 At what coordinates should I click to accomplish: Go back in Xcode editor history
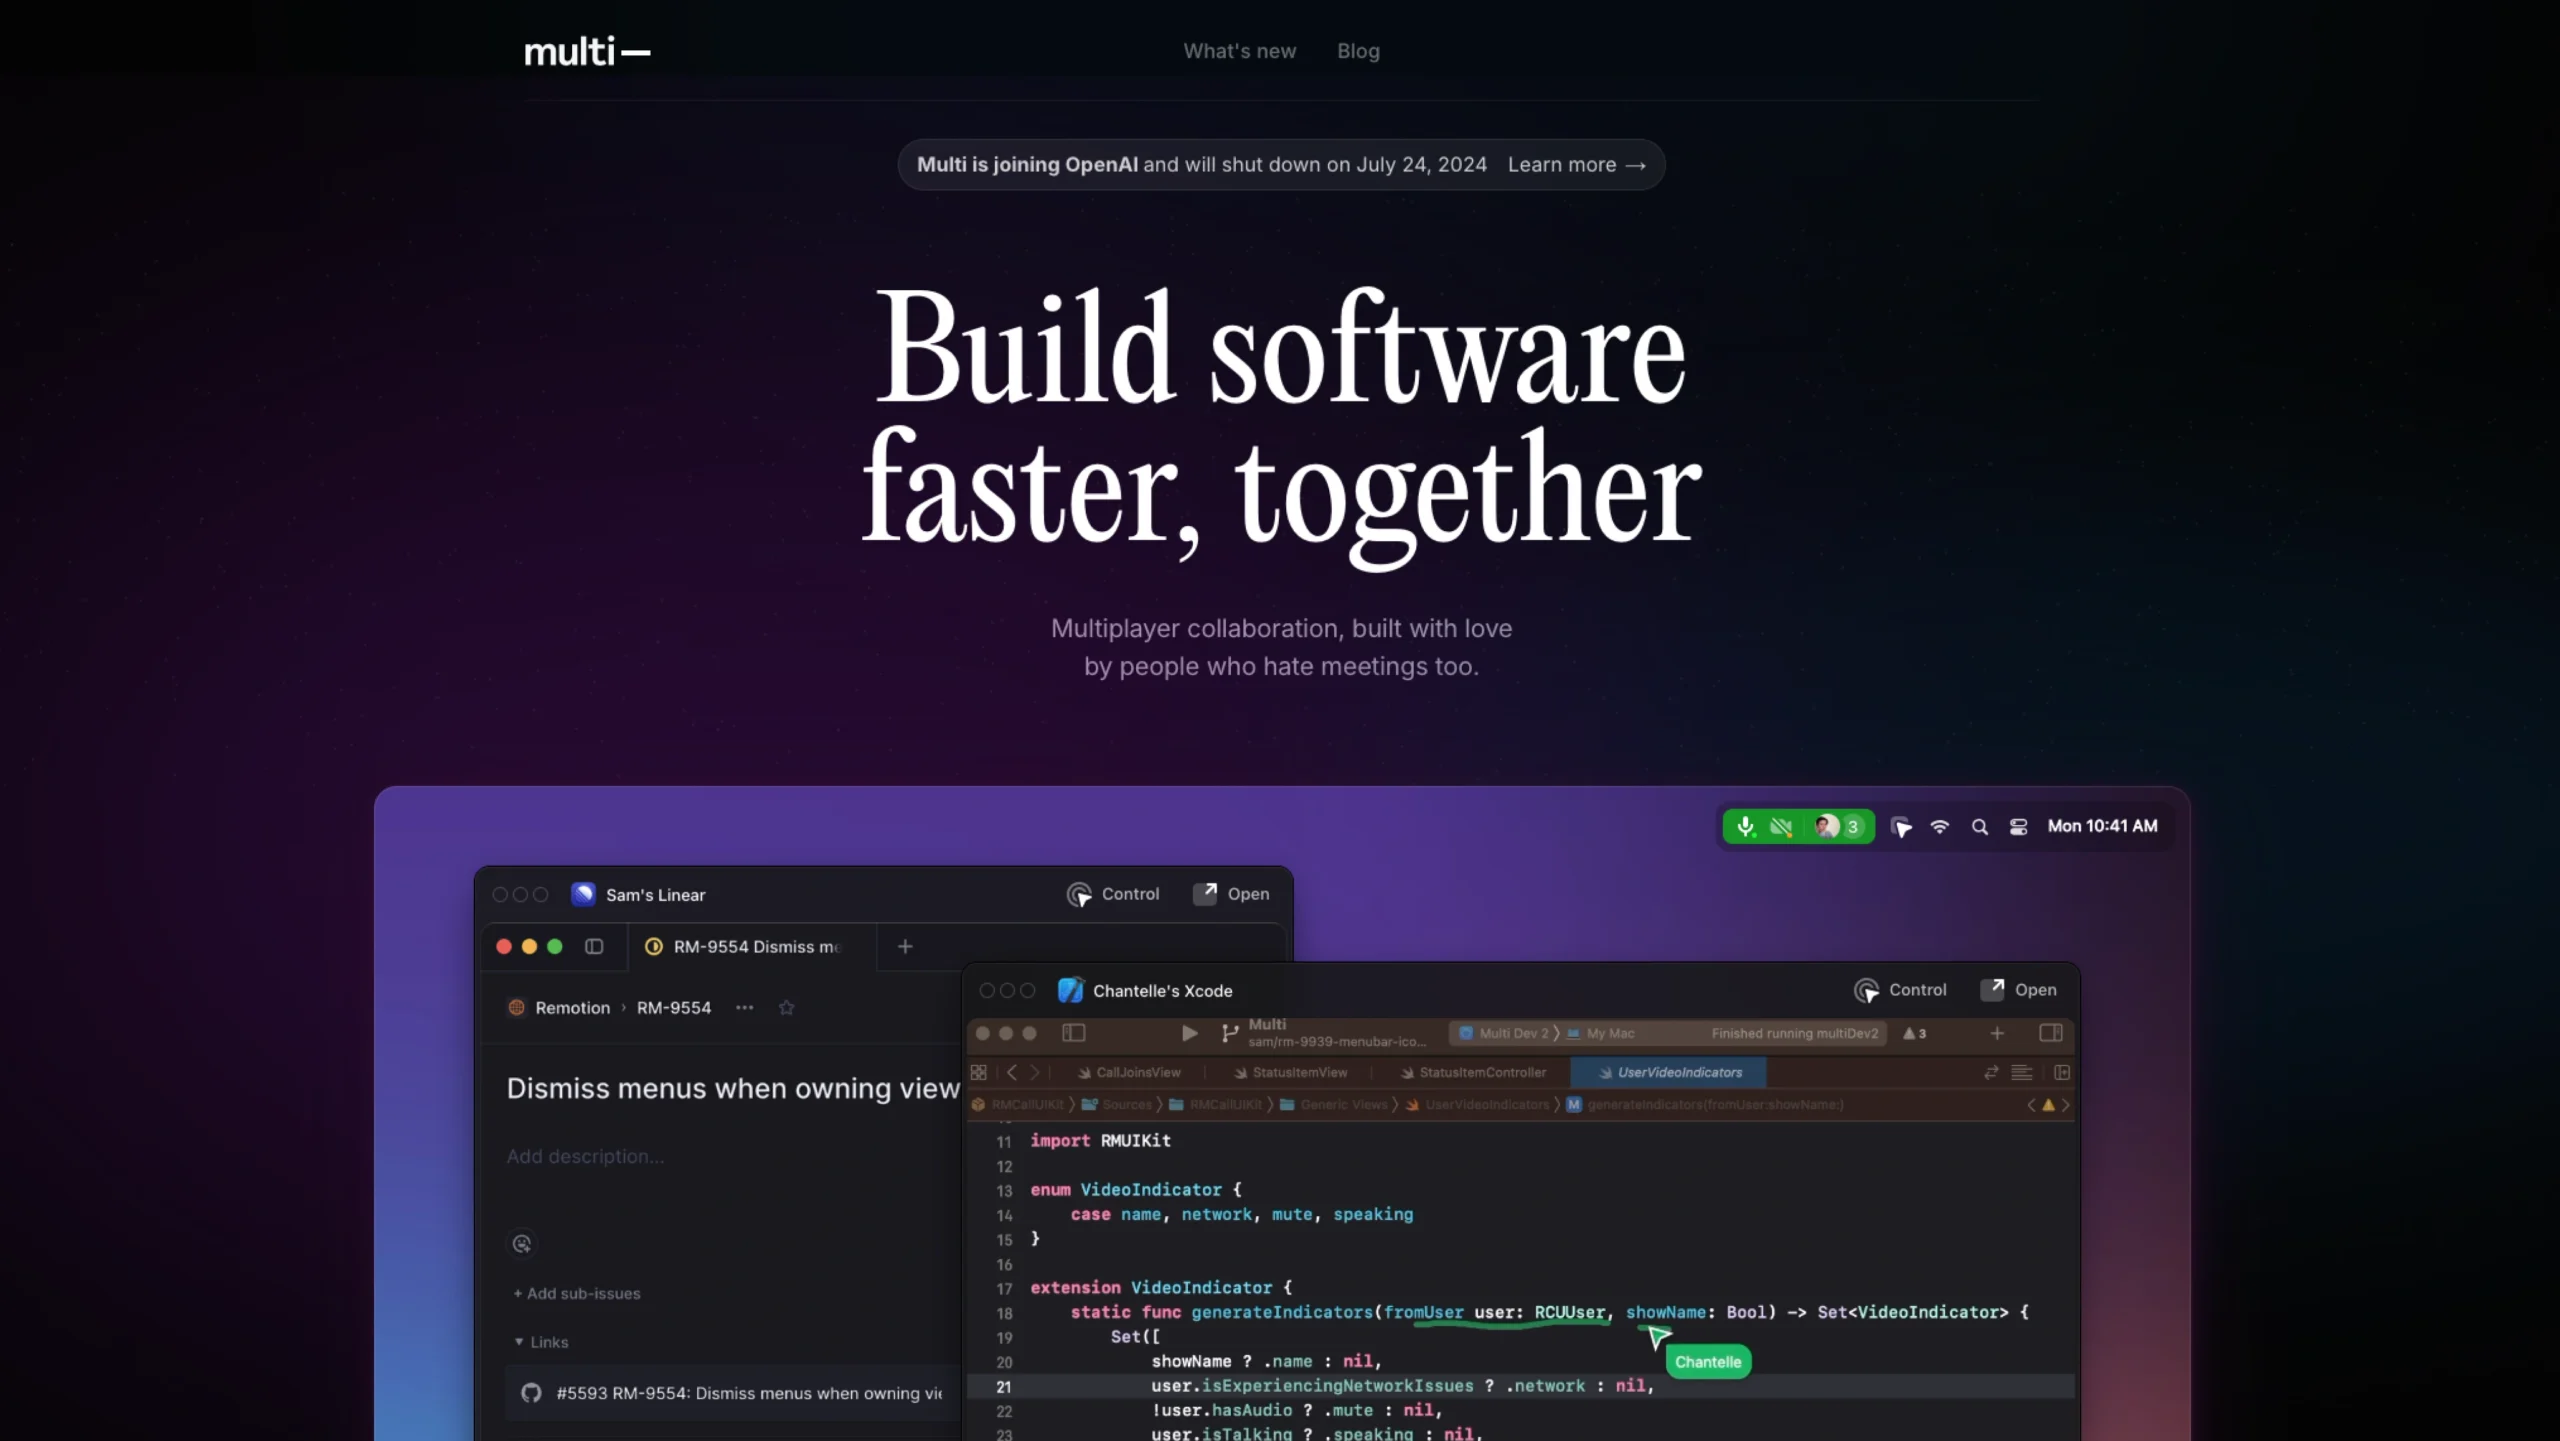pos(1012,1072)
